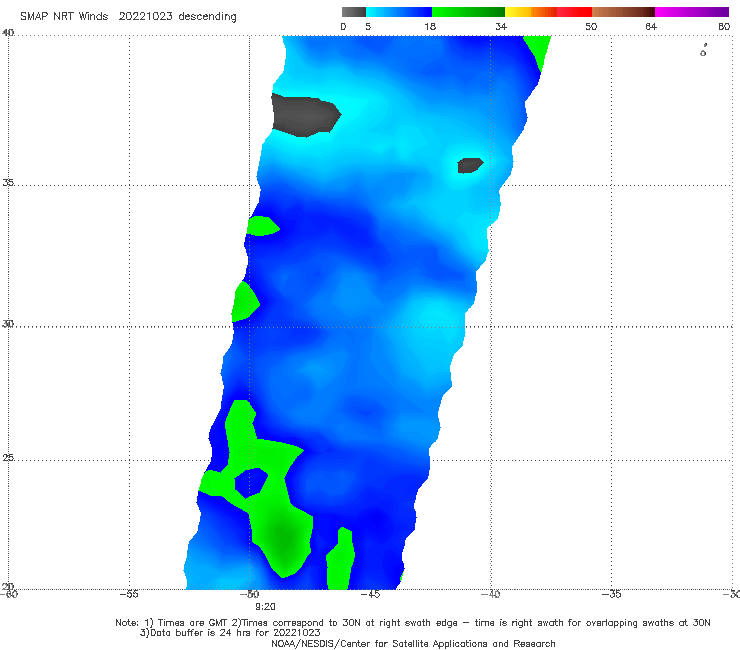
Task: Click the NOAA/NESDIS credit line
Action: 413,644
